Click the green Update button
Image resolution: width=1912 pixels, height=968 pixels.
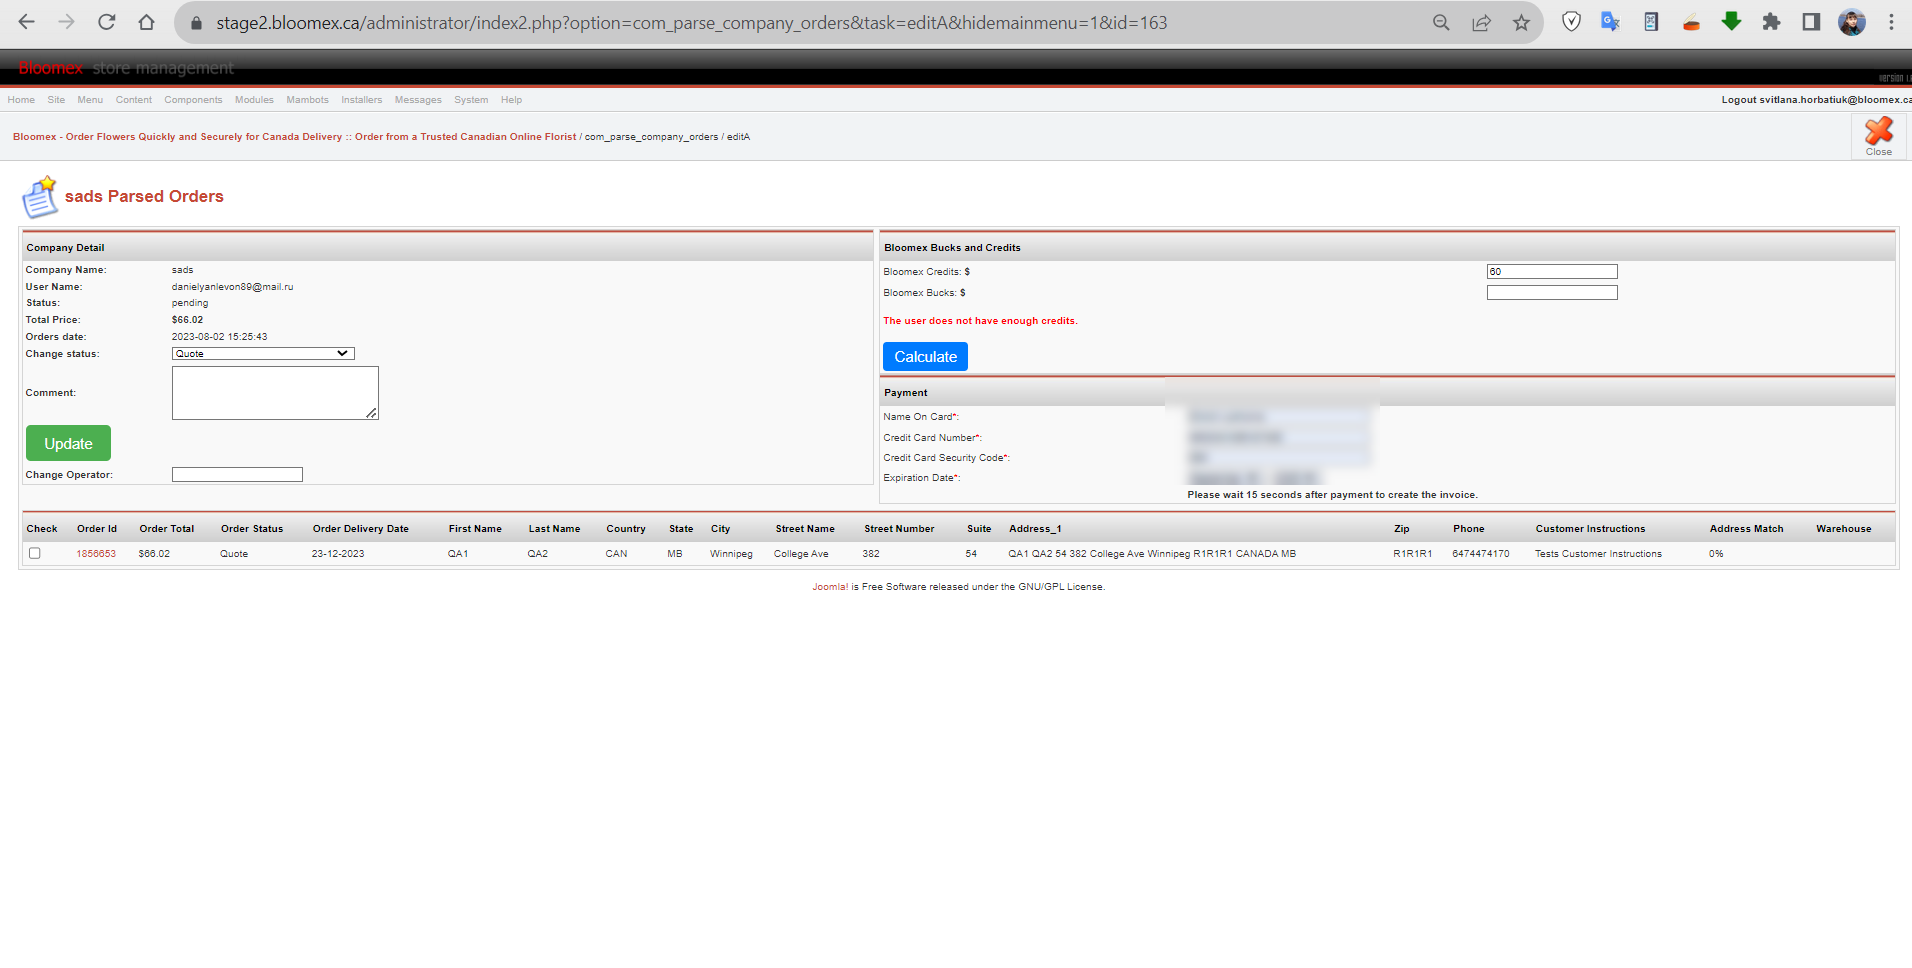(68, 443)
